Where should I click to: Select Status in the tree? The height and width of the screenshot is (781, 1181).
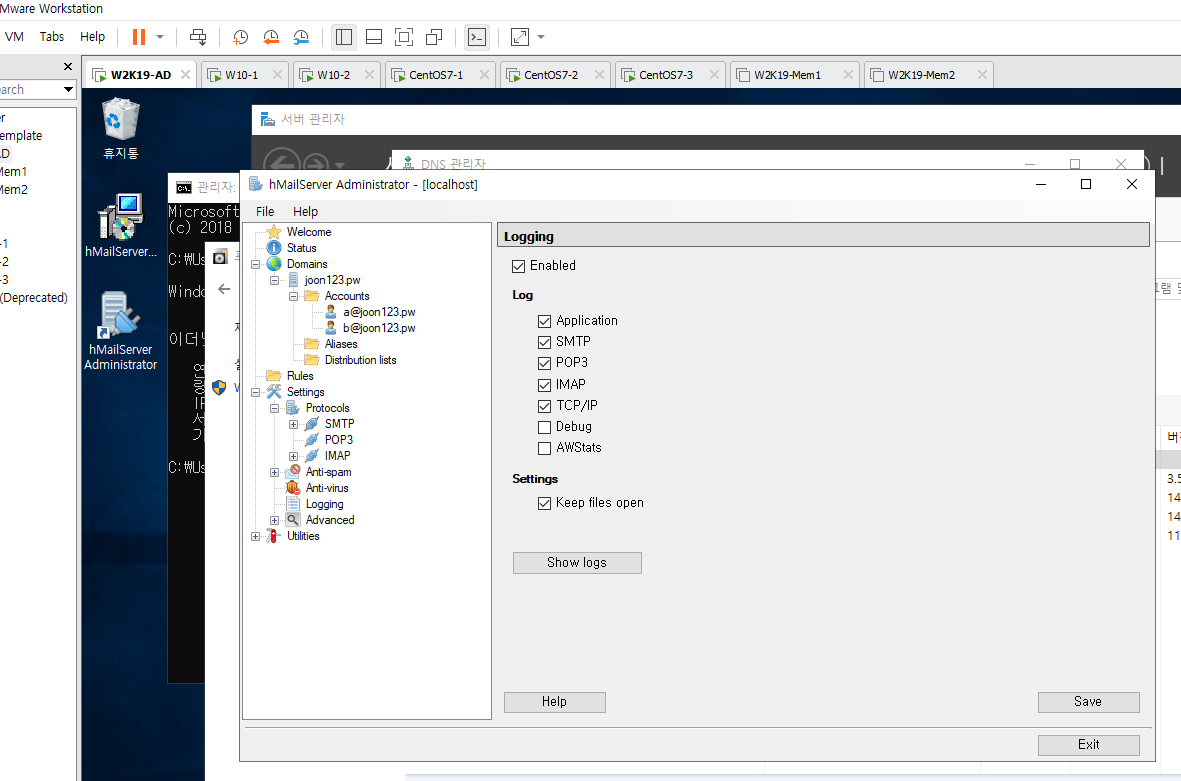click(301, 248)
